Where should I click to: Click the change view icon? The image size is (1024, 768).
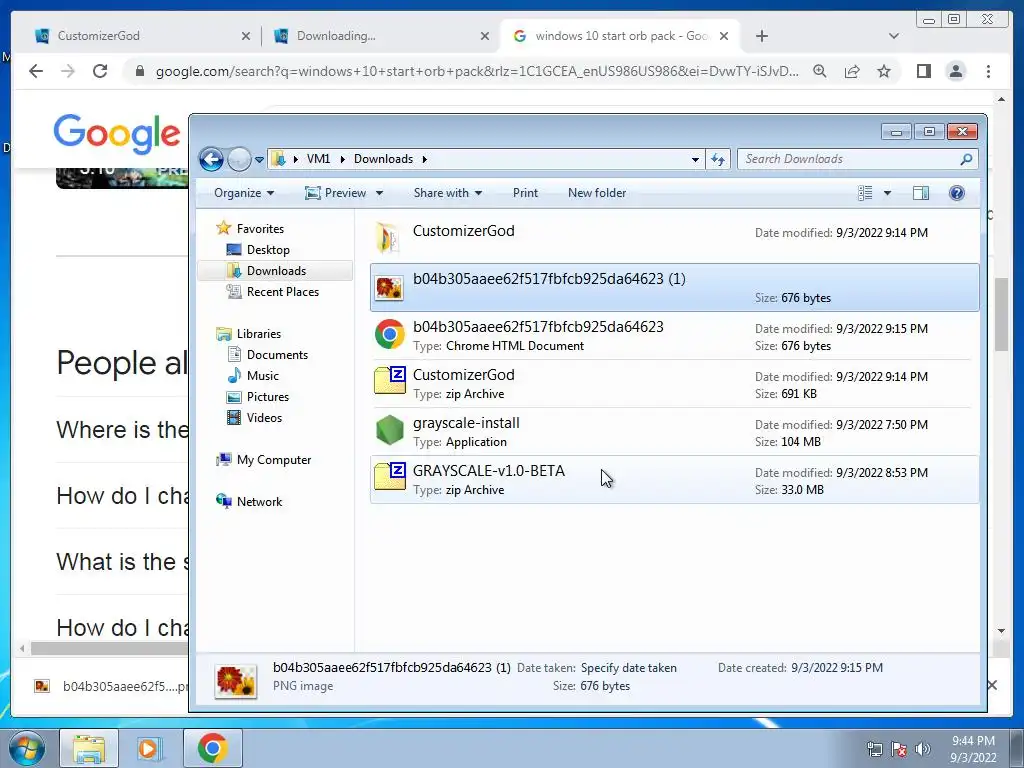865,193
